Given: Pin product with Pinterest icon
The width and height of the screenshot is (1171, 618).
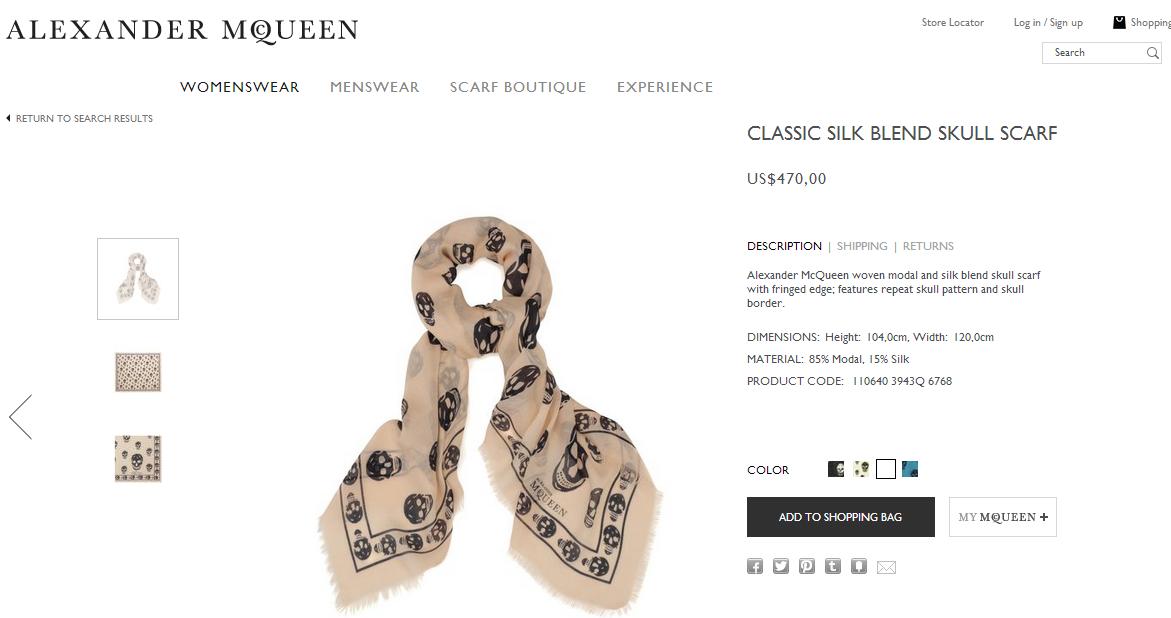Looking at the screenshot, I should 807,566.
